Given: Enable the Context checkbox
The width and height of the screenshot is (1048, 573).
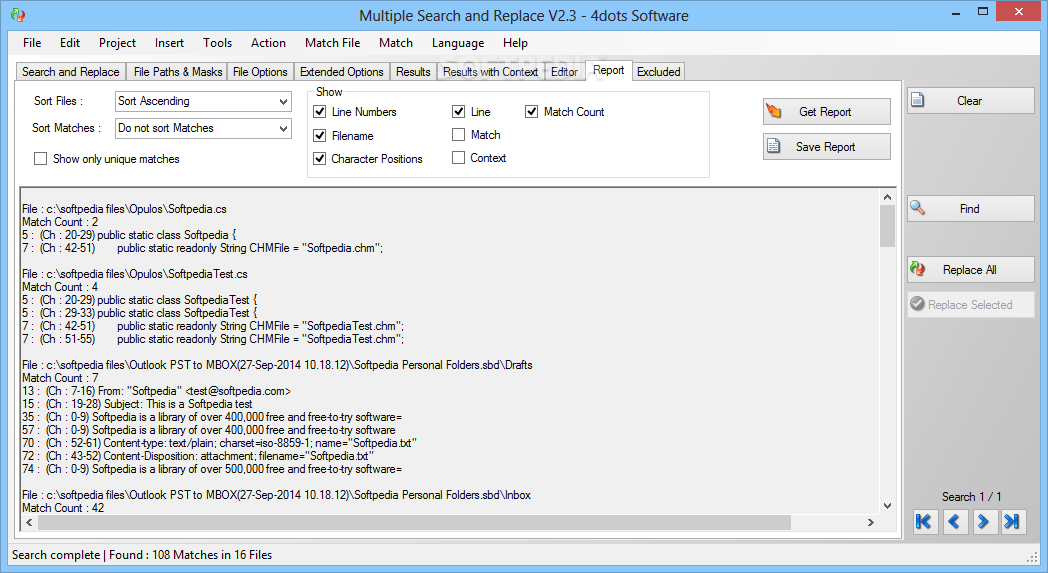Looking at the screenshot, I should [x=458, y=158].
